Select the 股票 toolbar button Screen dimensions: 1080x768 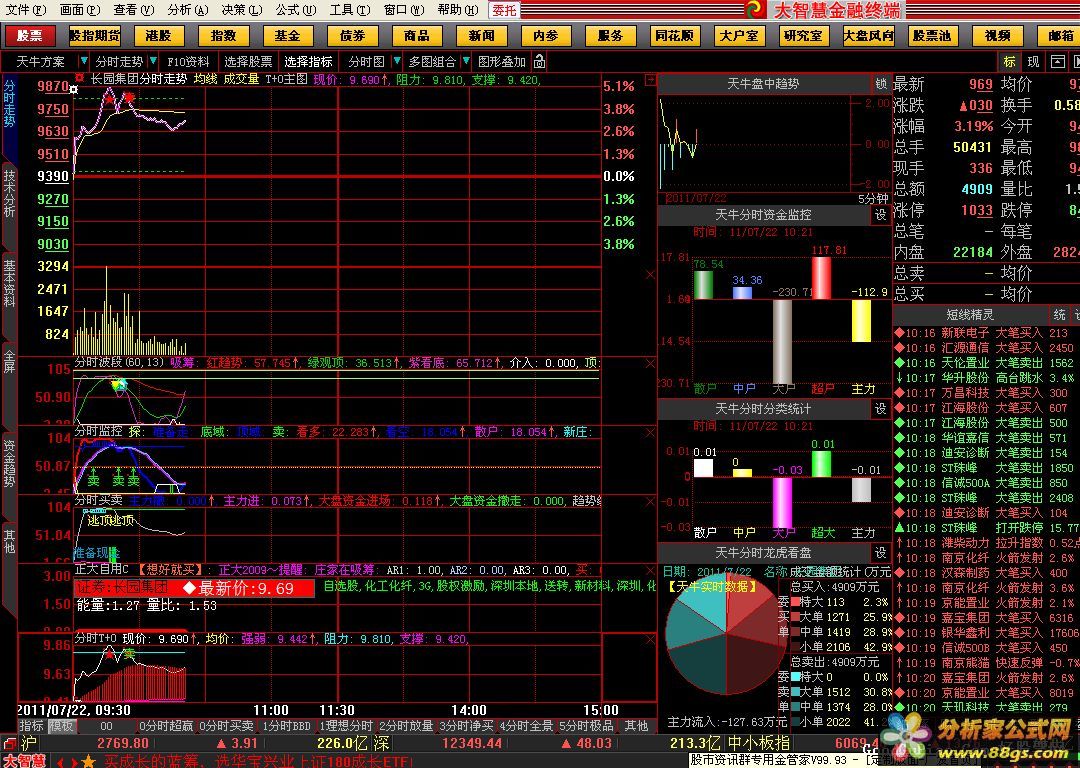tap(30, 36)
